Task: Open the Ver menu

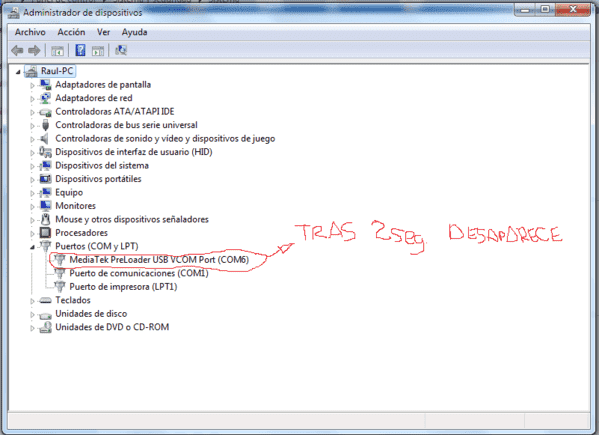Action: pyautogui.click(x=104, y=32)
